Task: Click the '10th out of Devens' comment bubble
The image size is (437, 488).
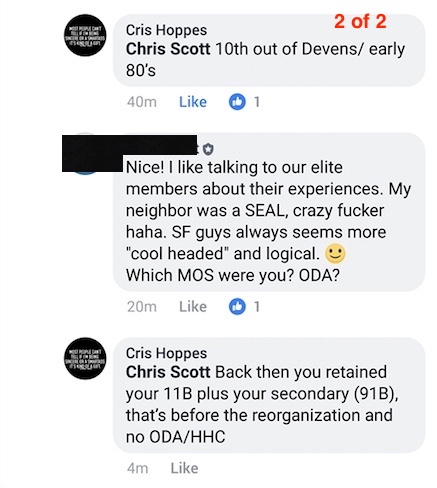Action: coord(269,50)
